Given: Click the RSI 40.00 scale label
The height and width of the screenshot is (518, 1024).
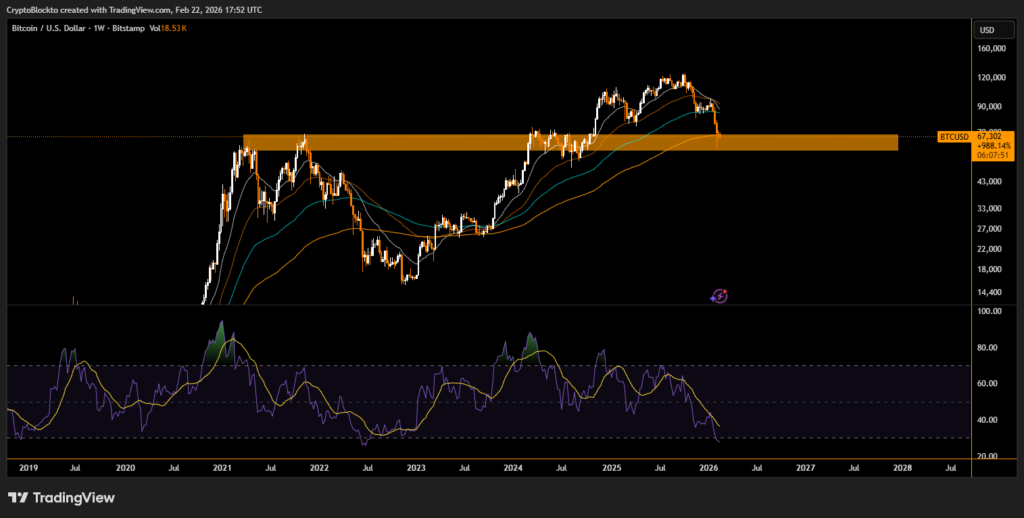Looking at the screenshot, I should [x=991, y=420].
